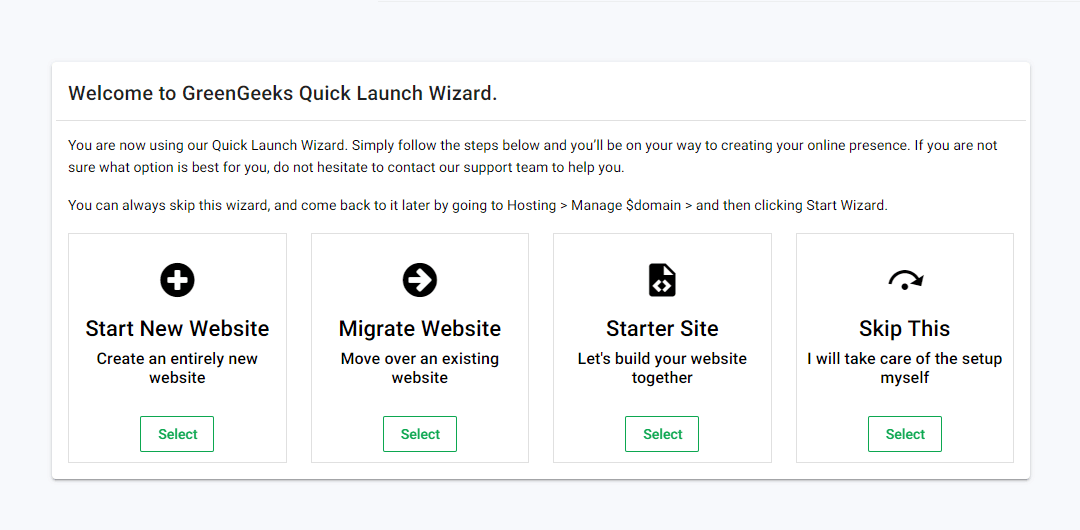Click 'Let's build your website together' text

tap(662, 368)
